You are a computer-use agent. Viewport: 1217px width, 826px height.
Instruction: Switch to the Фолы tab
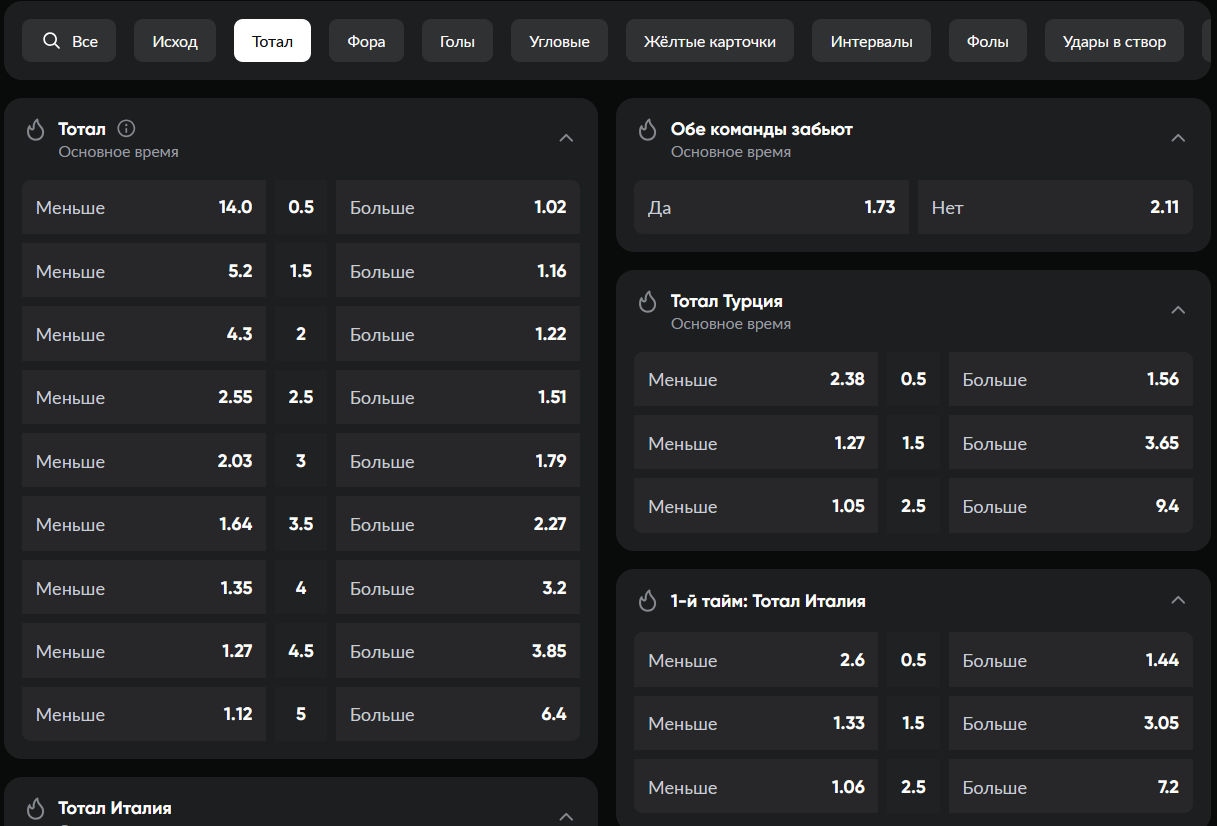(988, 41)
